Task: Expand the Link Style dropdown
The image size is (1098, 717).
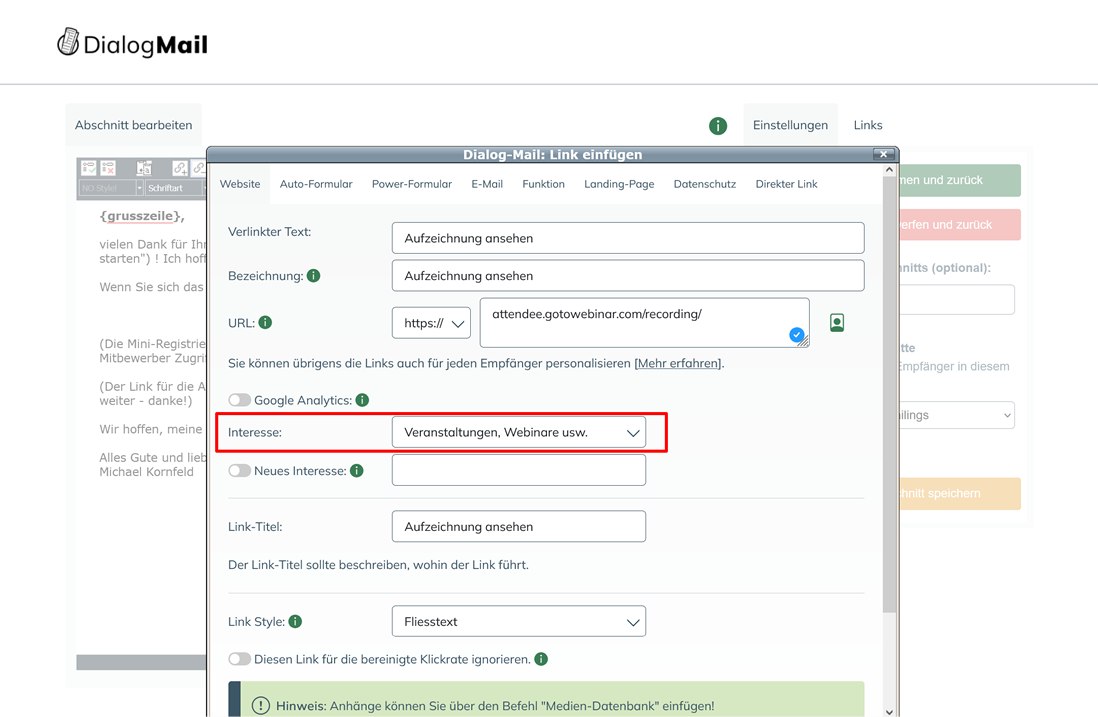Action: [518, 622]
